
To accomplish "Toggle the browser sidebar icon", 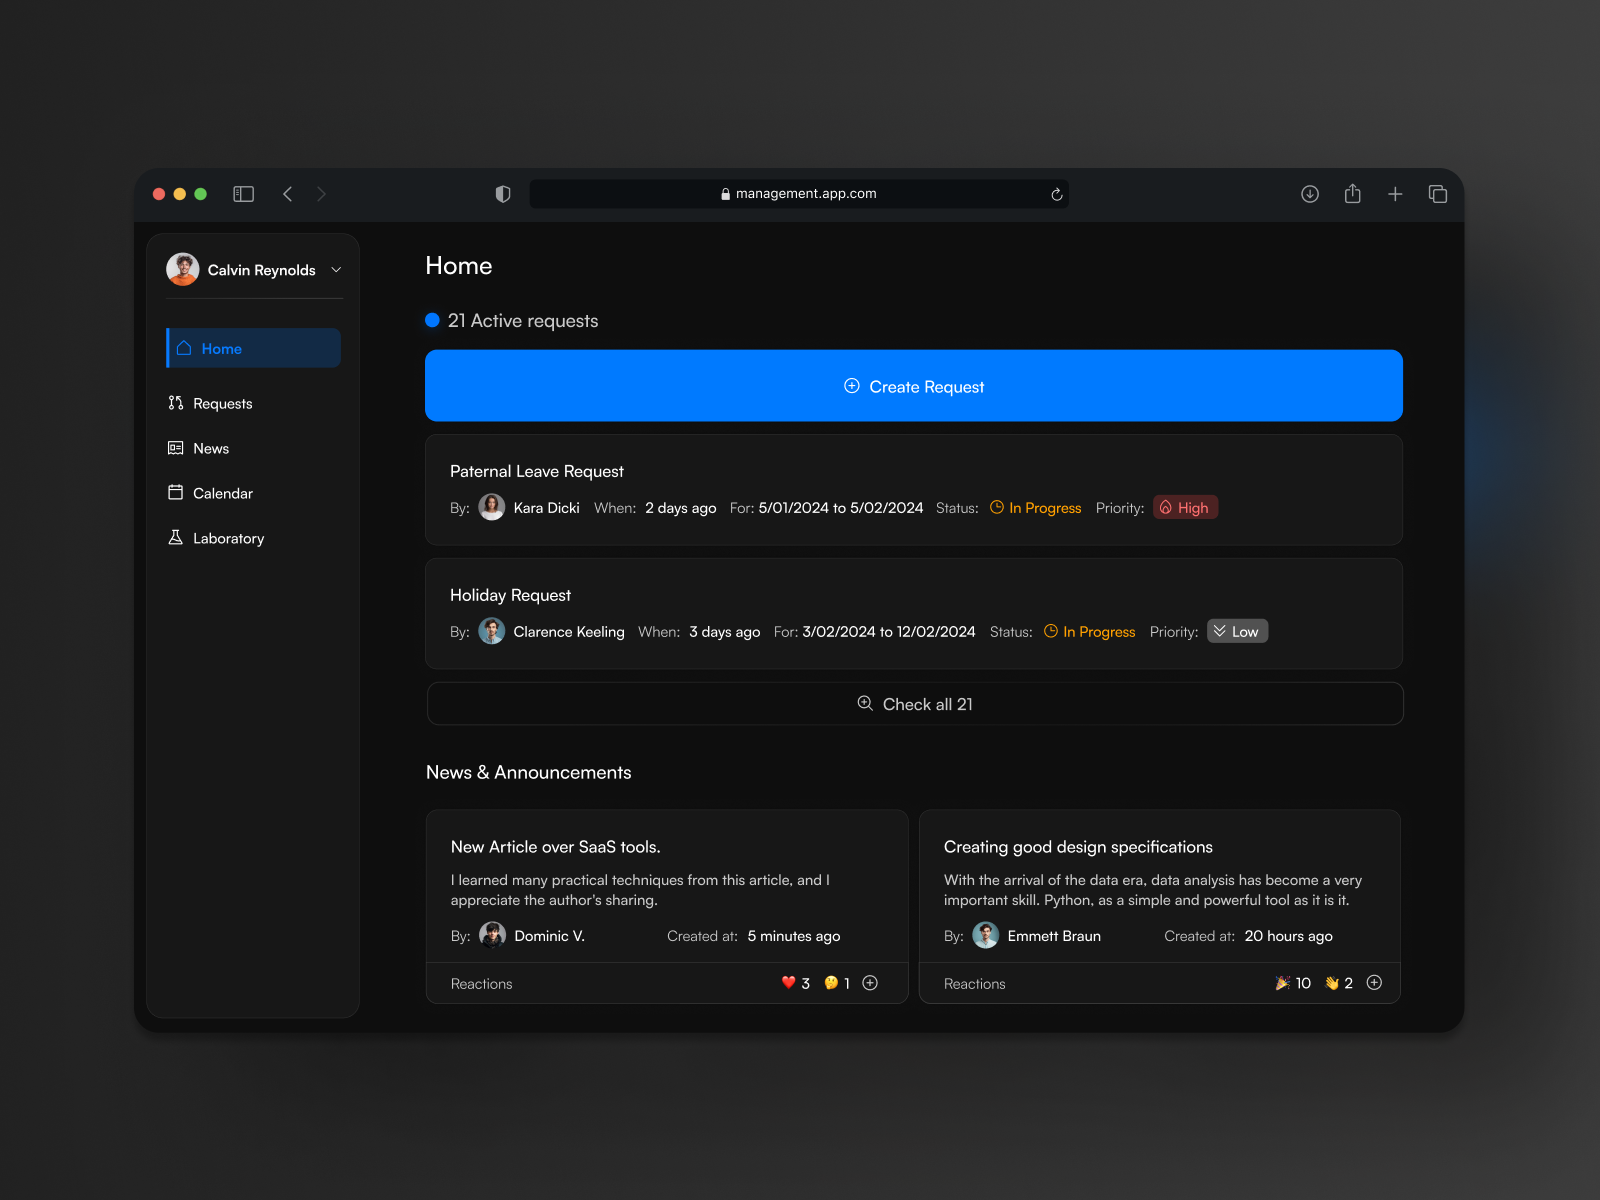I will point(243,193).
